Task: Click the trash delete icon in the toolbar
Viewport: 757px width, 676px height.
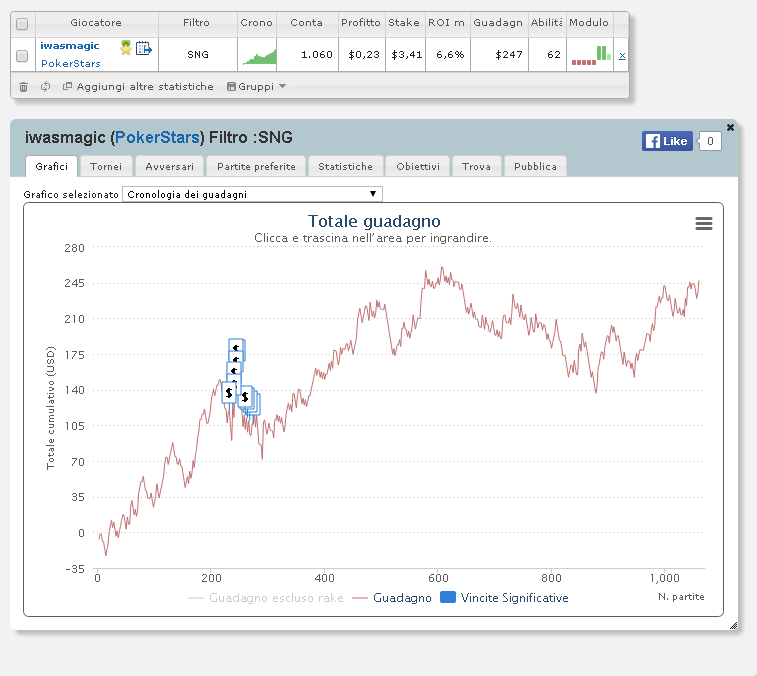Action: (23, 87)
